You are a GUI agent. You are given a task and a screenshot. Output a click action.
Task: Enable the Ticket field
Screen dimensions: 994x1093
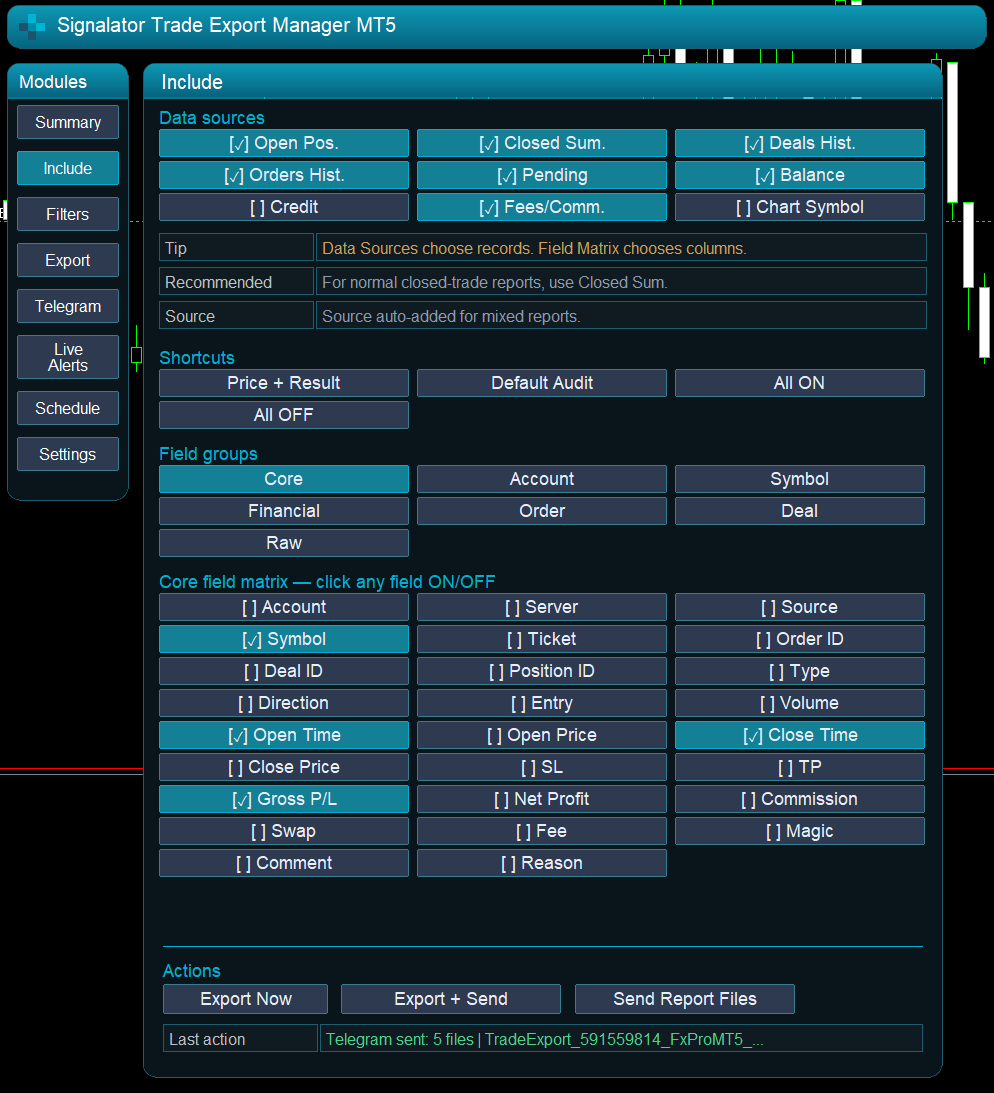coord(542,639)
